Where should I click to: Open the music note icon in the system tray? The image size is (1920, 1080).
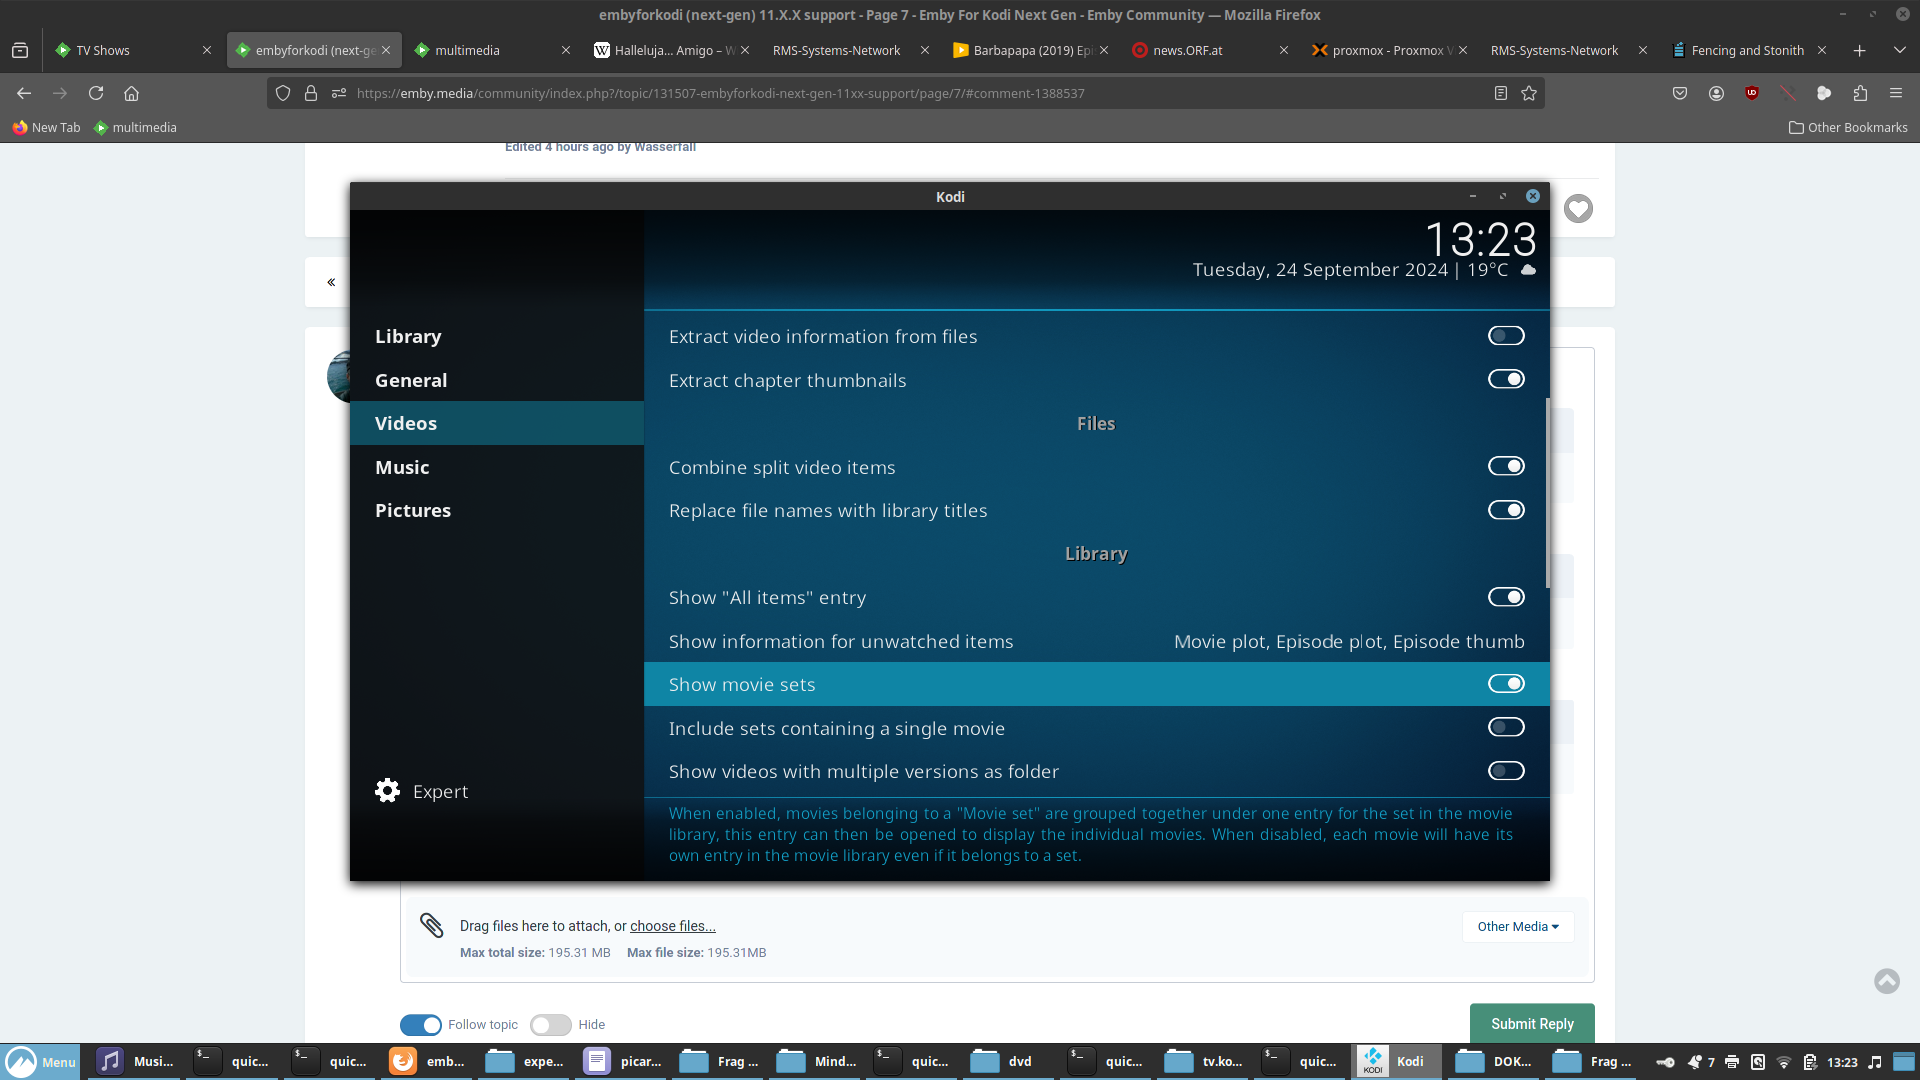pyautogui.click(x=1874, y=1062)
